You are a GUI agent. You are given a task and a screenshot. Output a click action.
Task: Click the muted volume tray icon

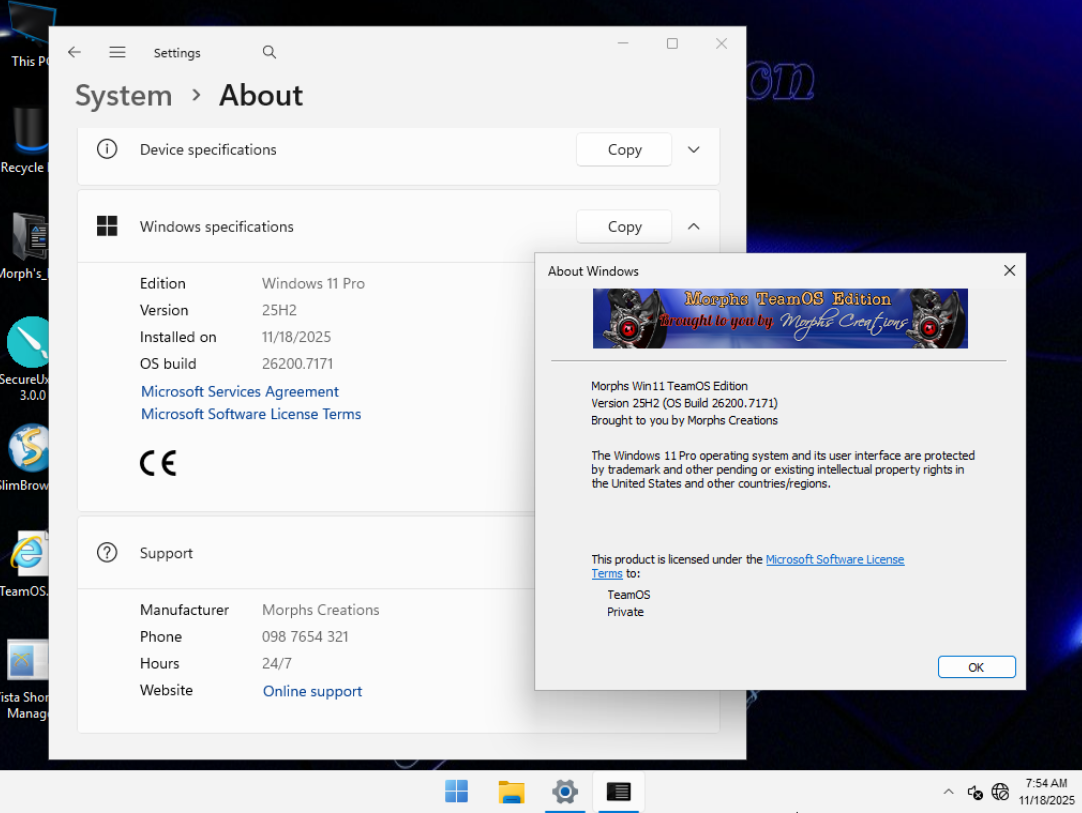975,792
